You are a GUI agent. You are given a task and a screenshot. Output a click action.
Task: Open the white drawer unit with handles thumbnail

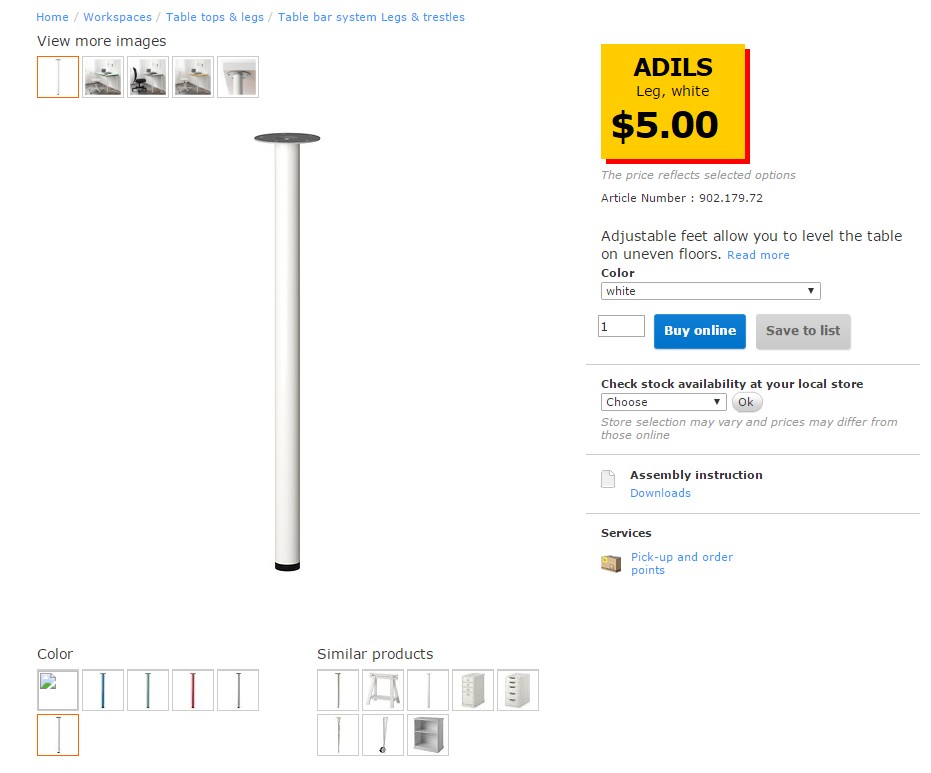pyautogui.click(x=518, y=690)
